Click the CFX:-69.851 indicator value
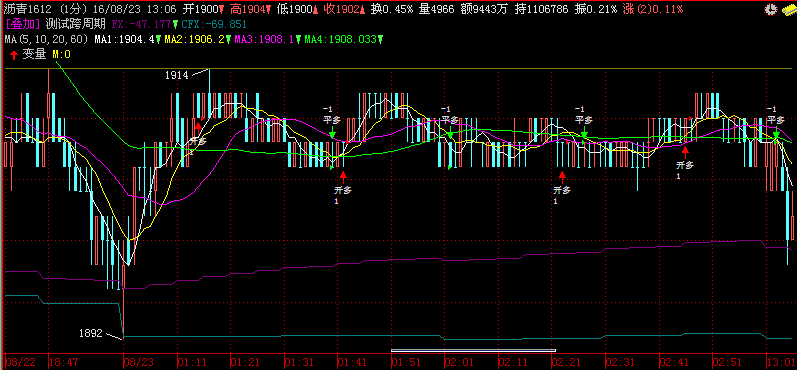The image size is (797, 370). click(x=213, y=23)
